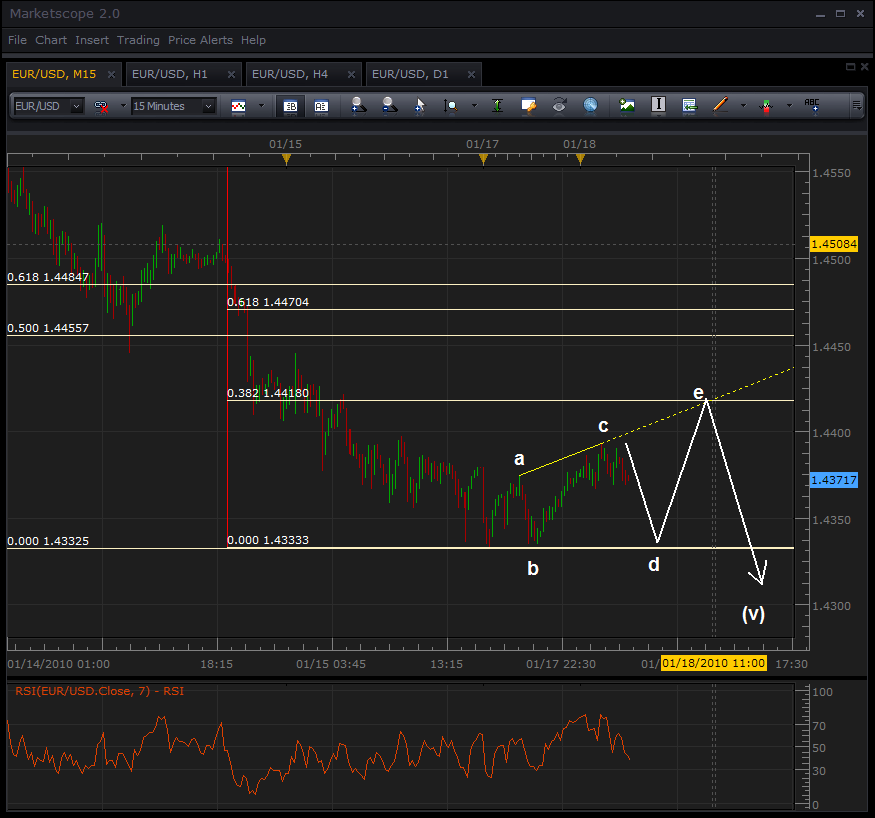This screenshot has height=818, width=875.
Task: Click the 1.45084 yellow price label
Action: [x=833, y=244]
